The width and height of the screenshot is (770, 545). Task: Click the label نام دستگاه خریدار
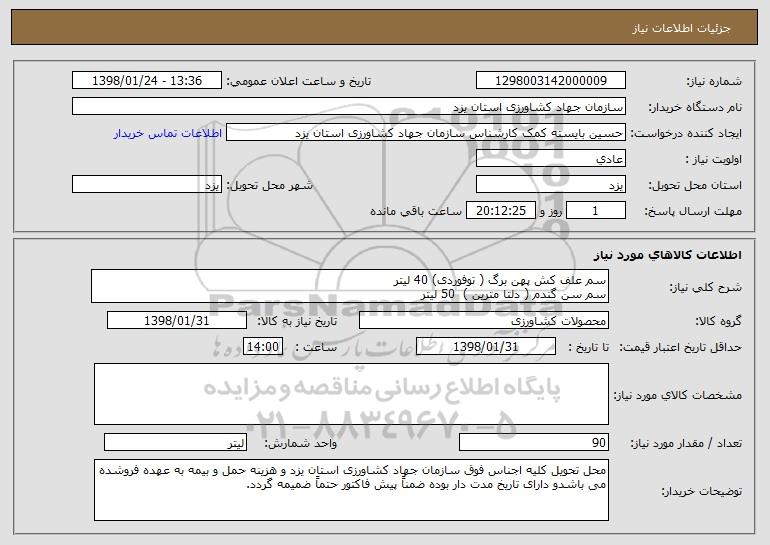[x=695, y=108]
